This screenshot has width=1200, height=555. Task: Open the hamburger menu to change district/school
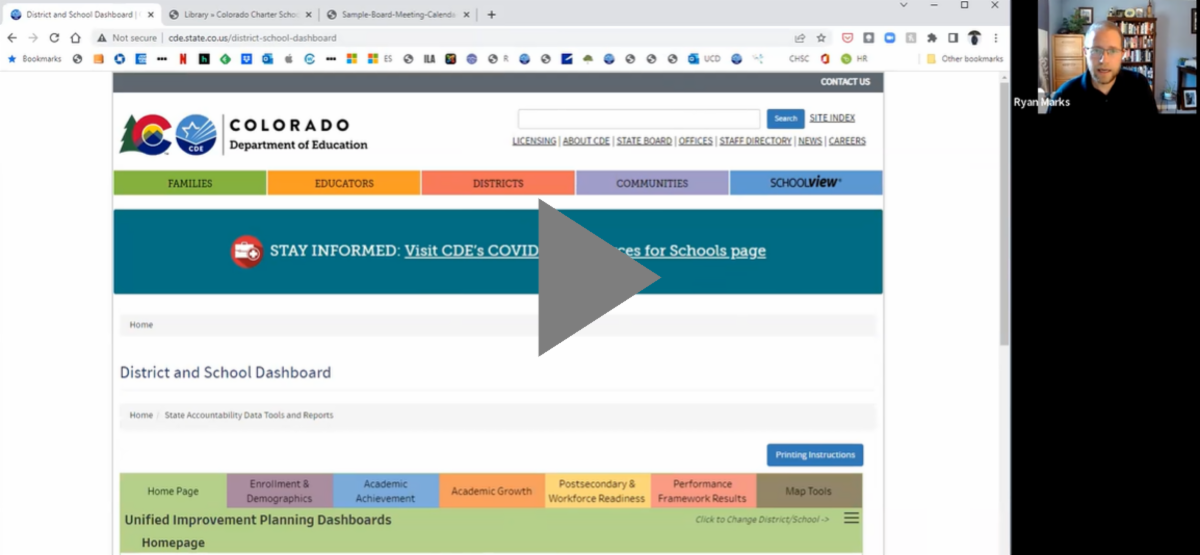(851, 518)
